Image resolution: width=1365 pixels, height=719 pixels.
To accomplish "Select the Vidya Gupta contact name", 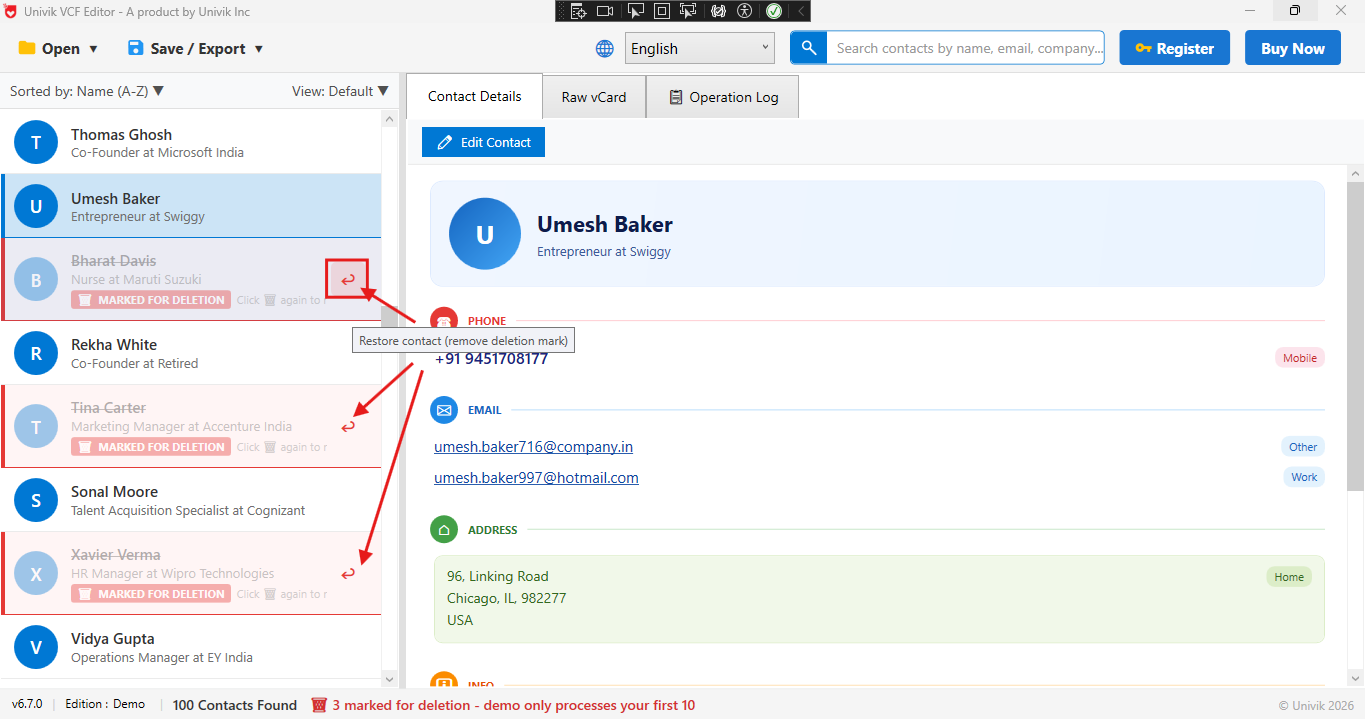I will click(x=112, y=639).
